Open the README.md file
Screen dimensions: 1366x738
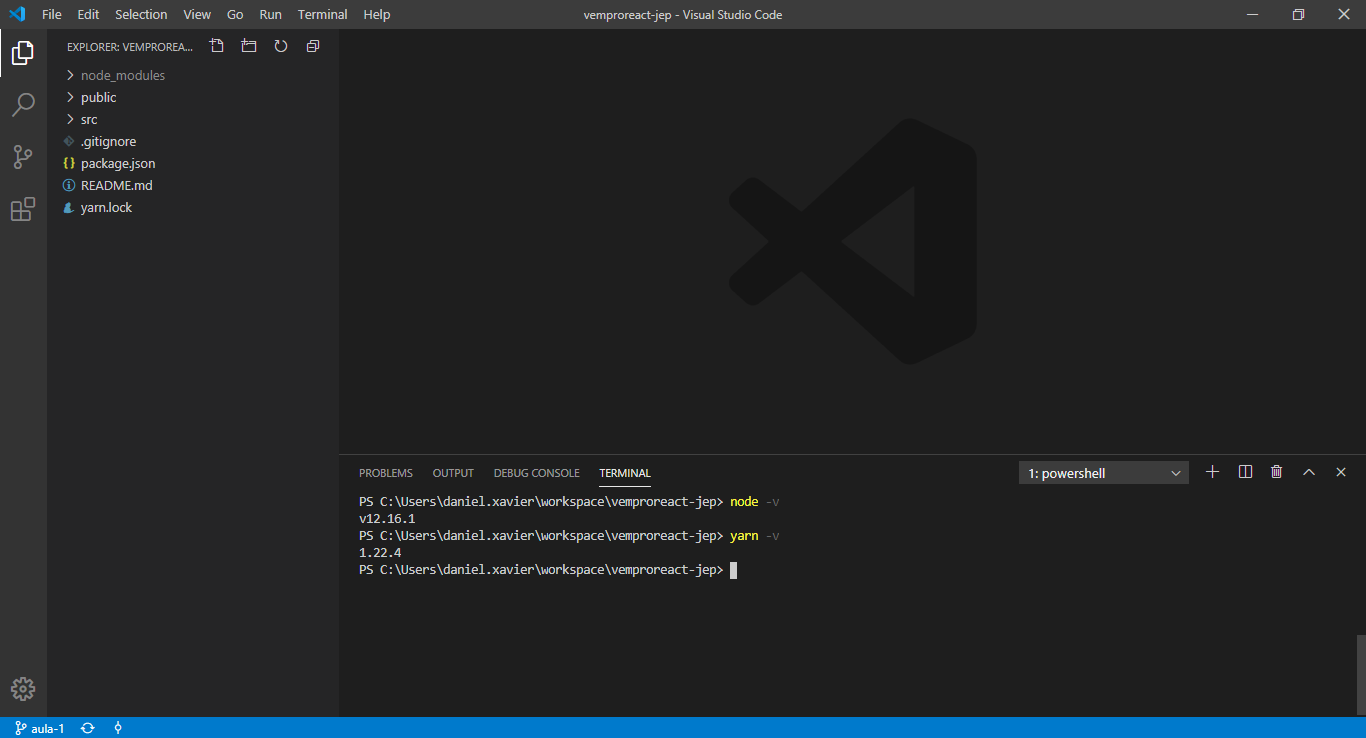click(x=193, y=185)
